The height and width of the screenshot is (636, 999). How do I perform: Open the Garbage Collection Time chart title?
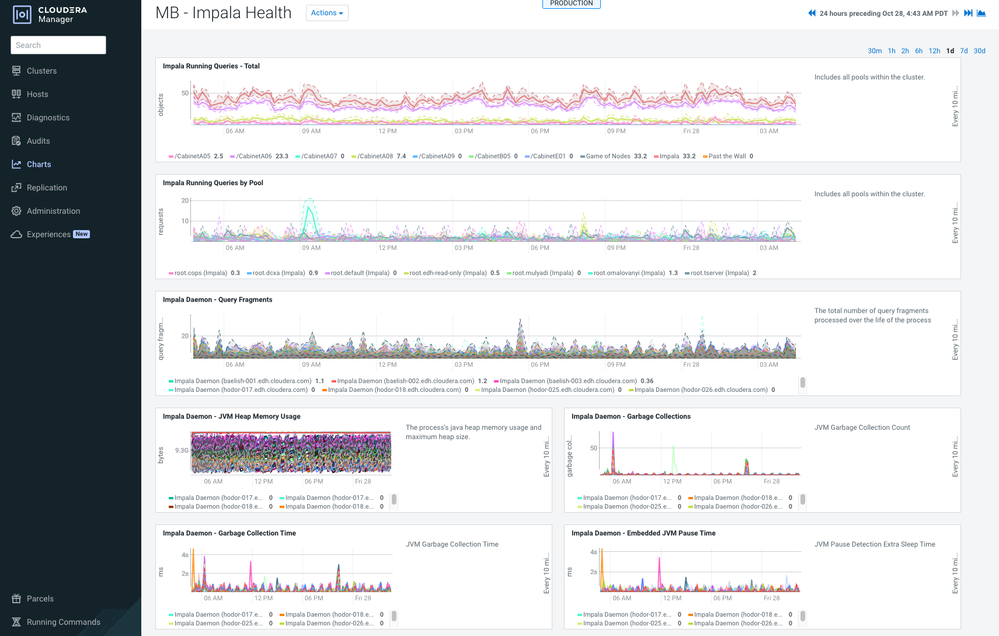tap(229, 533)
